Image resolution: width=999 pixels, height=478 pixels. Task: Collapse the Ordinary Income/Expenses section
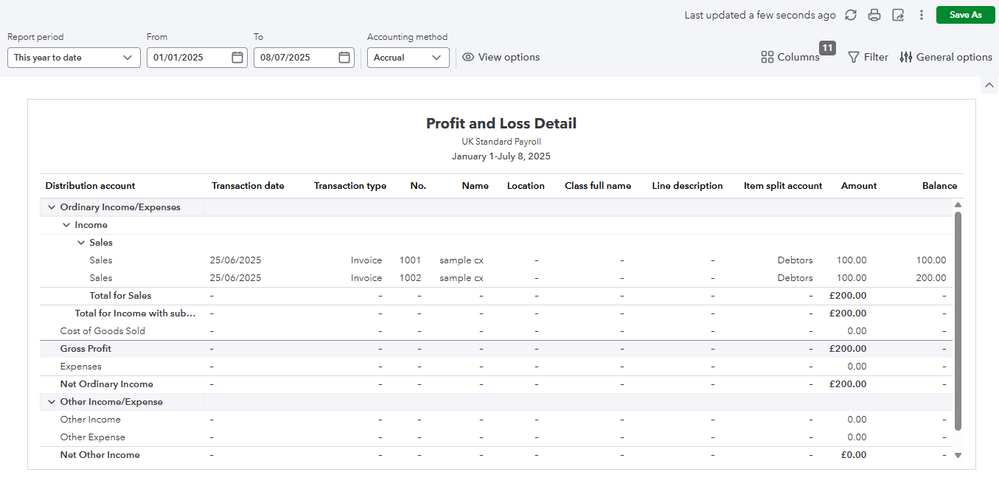click(x=51, y=207)
